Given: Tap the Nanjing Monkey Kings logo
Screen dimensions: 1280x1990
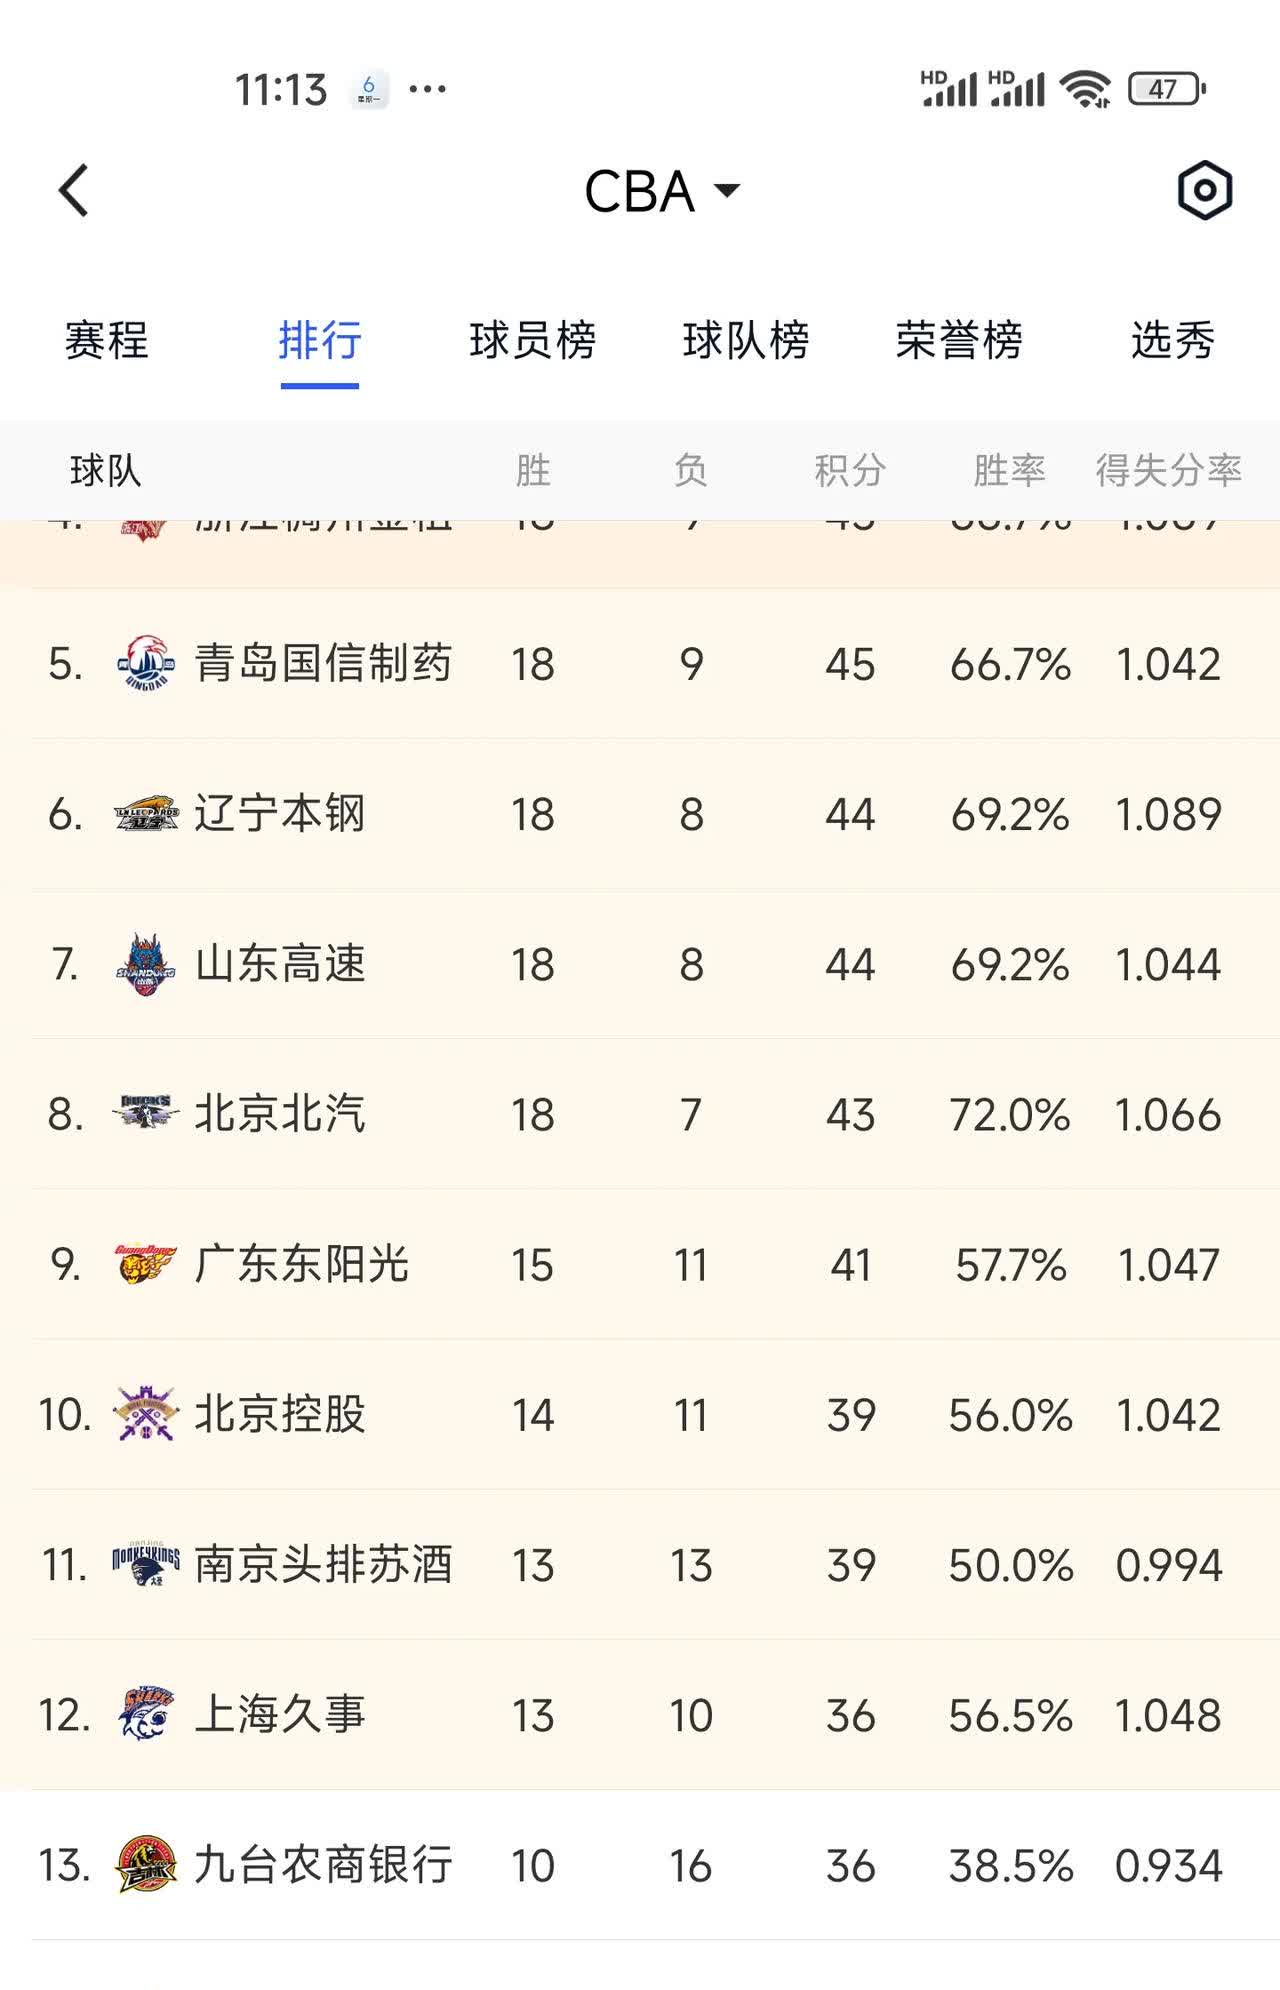Looking at the screenshot, I should click(146, 1564).
